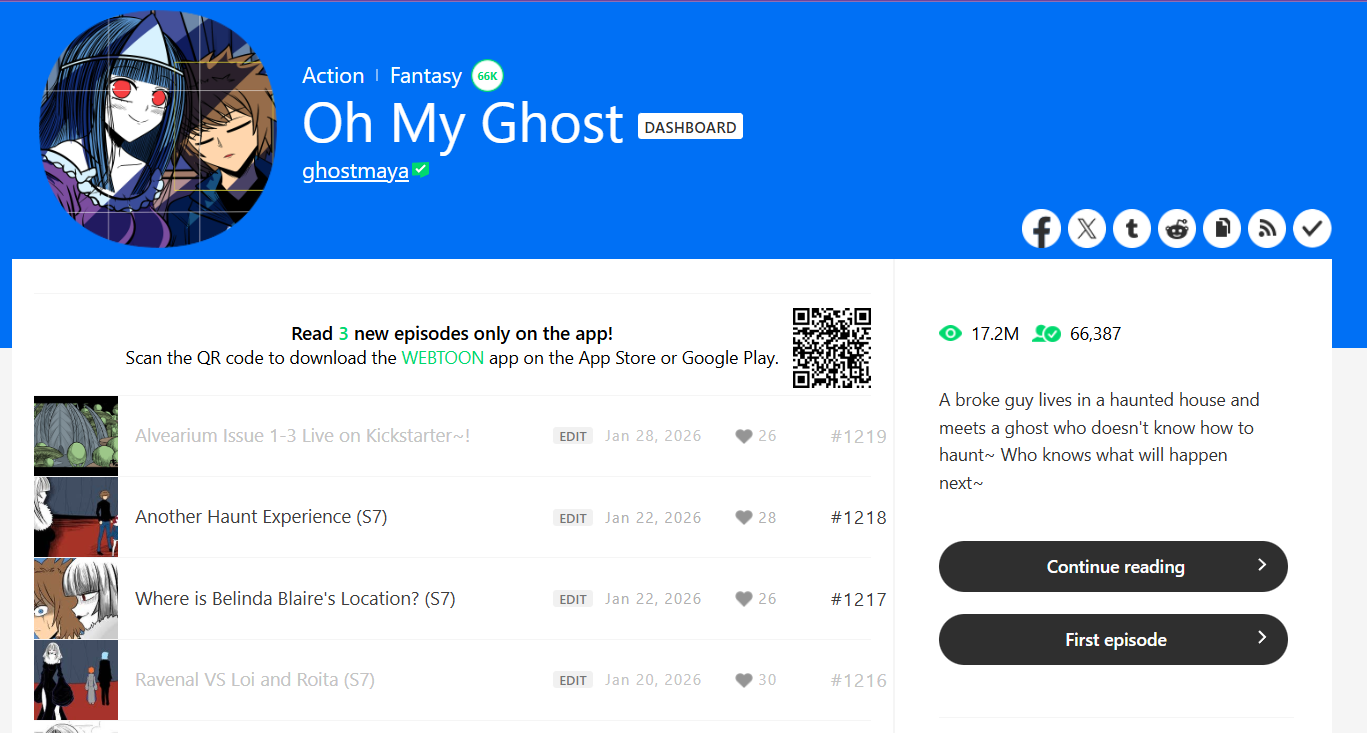Screen dimensions: 1367x733
Task: Like episode #1218 via its heart icon
Action: coord(744,518)
